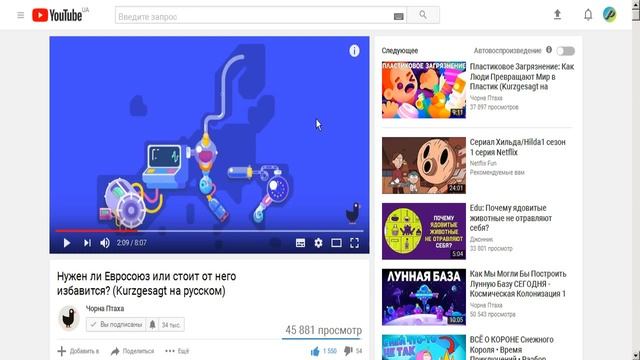Toggle subtitles on the player
The width and height of the screenshot is (640, 360).
click(x=300, y=243)
